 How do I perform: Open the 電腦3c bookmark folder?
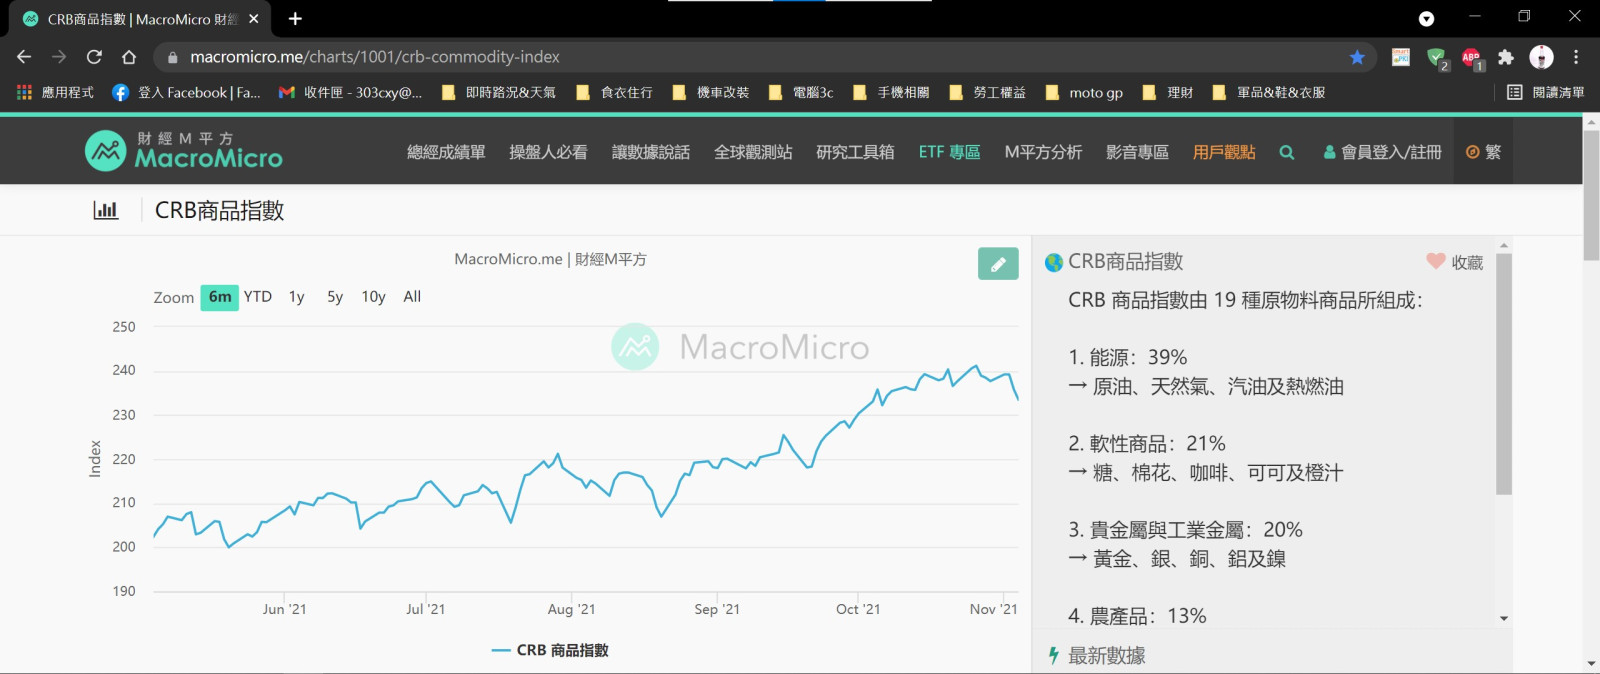(801, 92)
